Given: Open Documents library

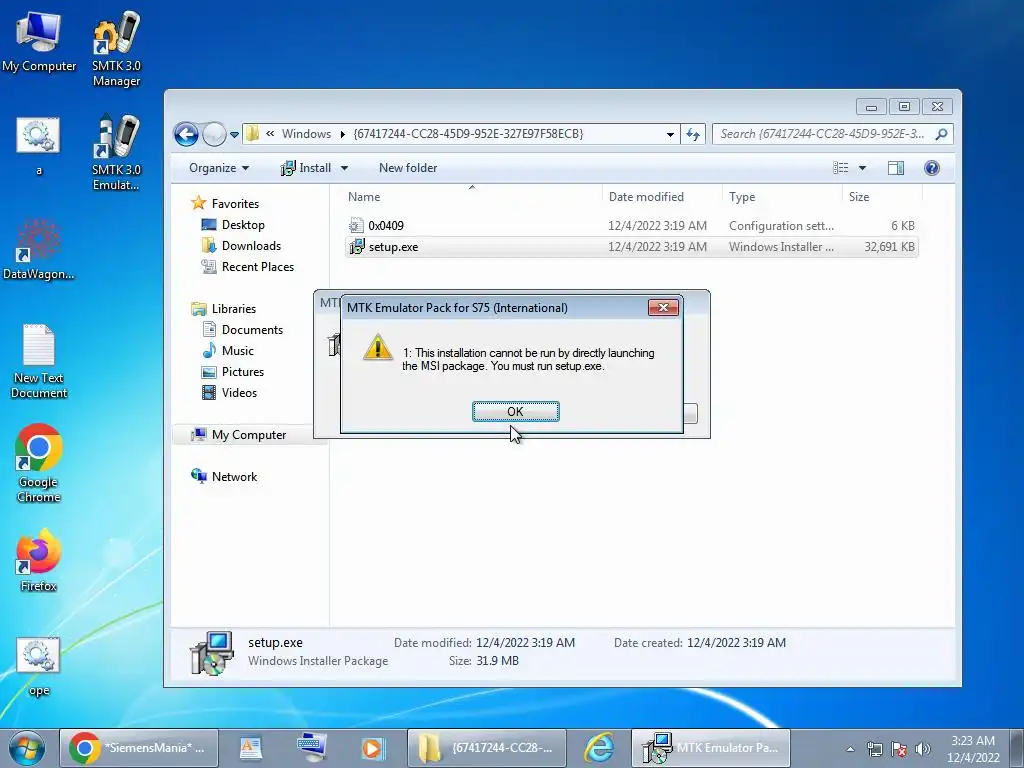Looking at the screenshot, I should pyautogui.click(x=242, y=330).
